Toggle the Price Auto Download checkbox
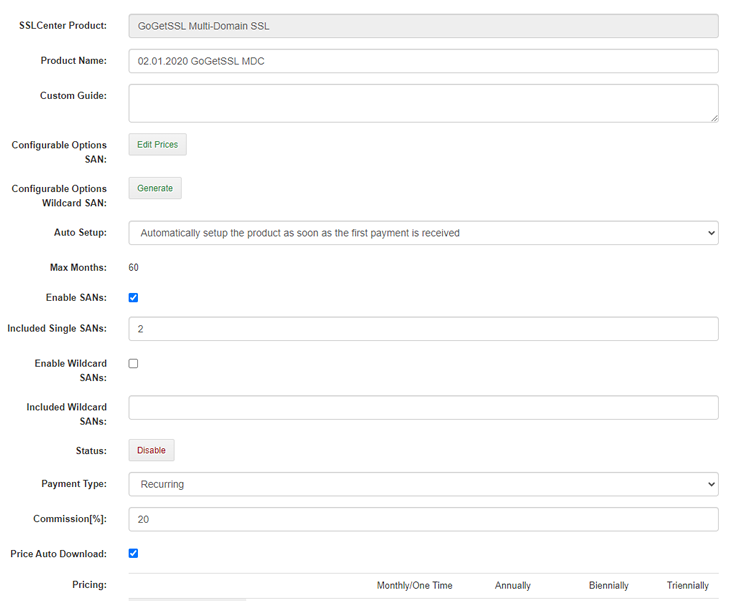Viewport: 736px width, 616px height. [x=133, y=553]
